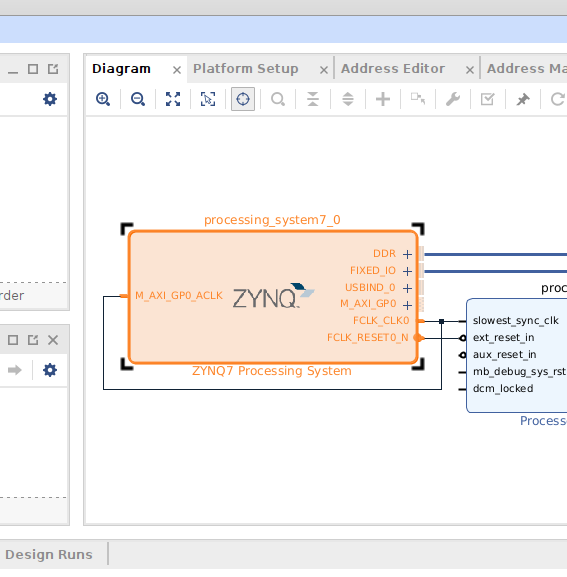Click the Customize Block wrench icon
Viewport: 567px width, 577px height.
(453, 99)
